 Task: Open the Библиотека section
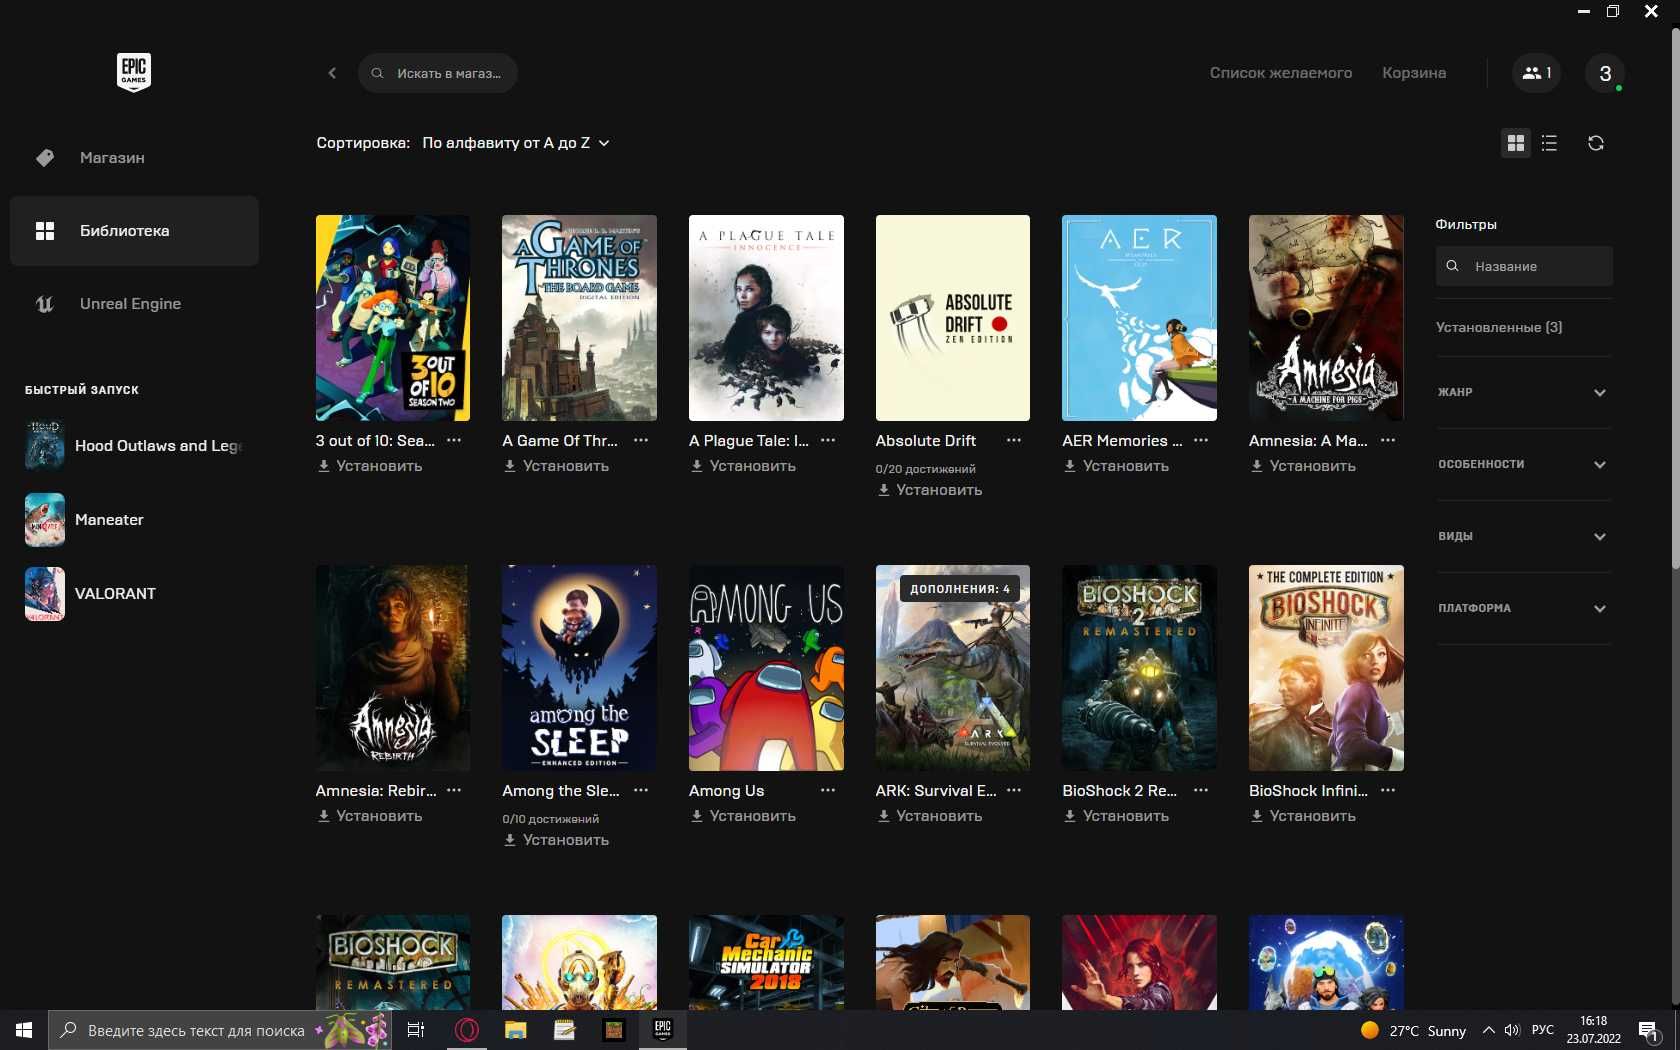134,231
